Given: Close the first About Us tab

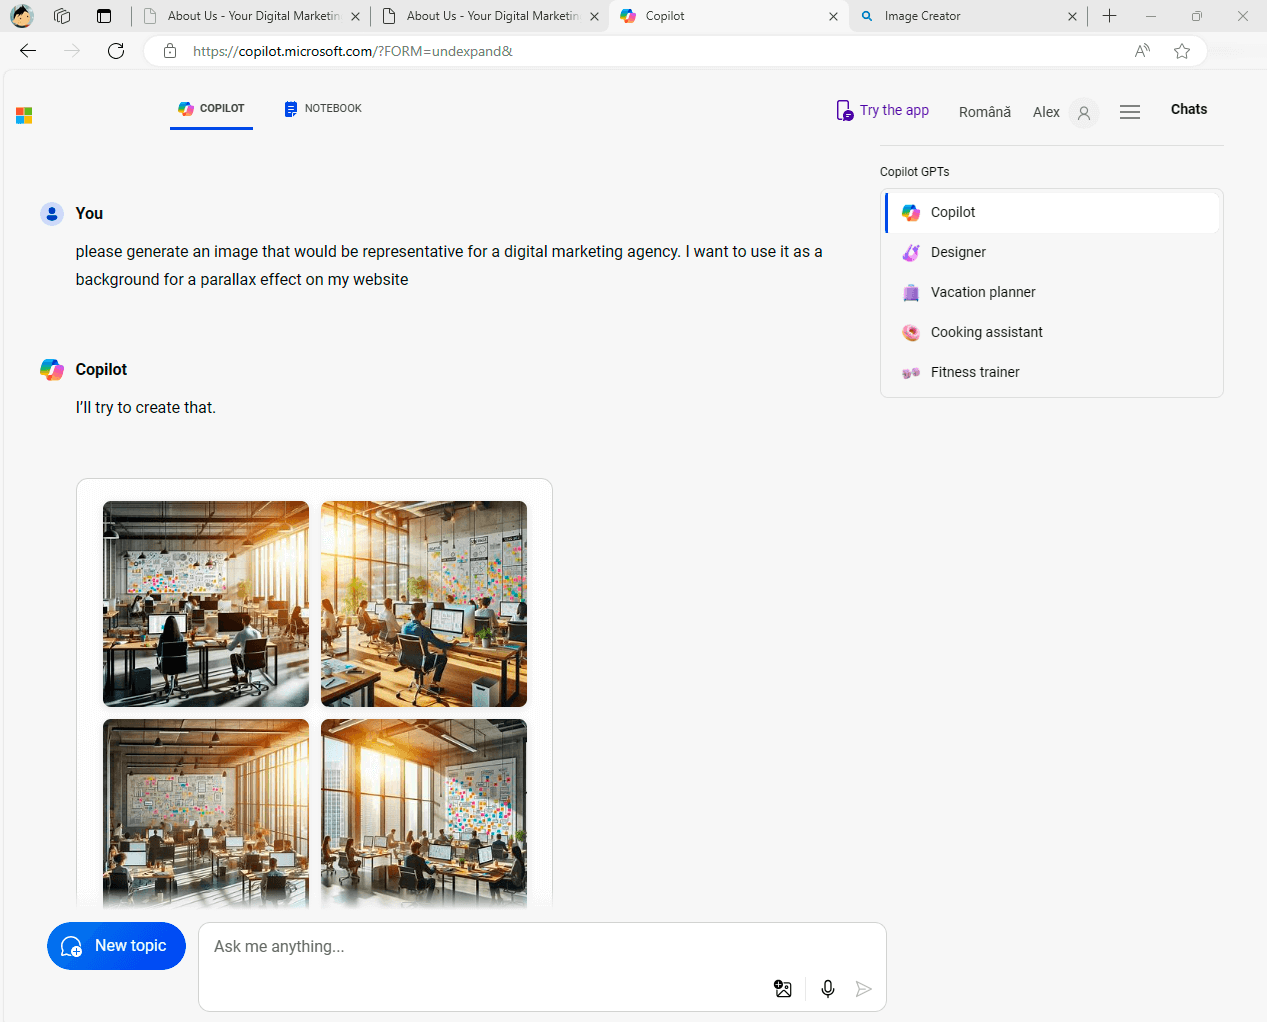Looking at the screenshot, I should (x=355, y=17).
